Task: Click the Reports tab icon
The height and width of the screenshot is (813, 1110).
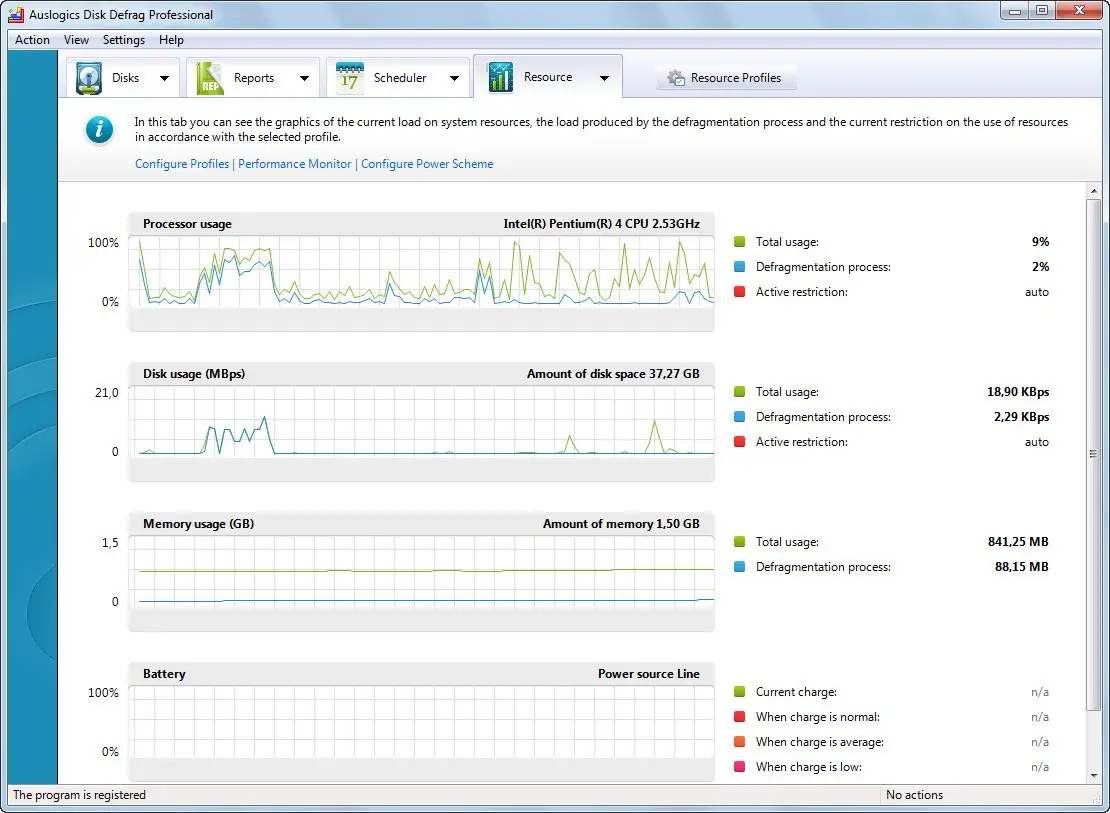Action: point(210,78)
